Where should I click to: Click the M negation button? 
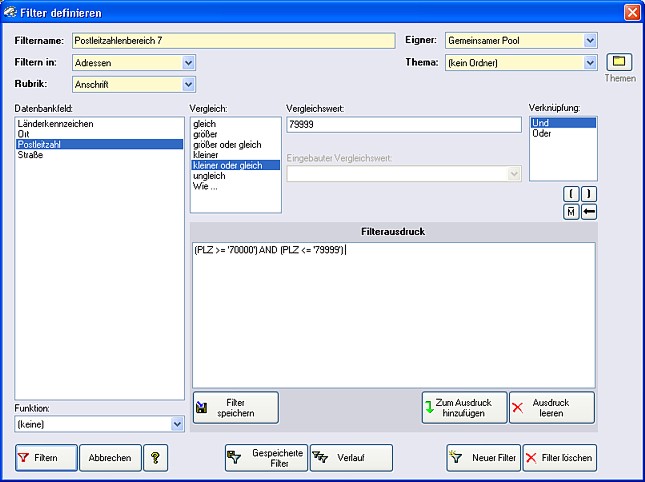pyautogui.click(x=571, y=211)
